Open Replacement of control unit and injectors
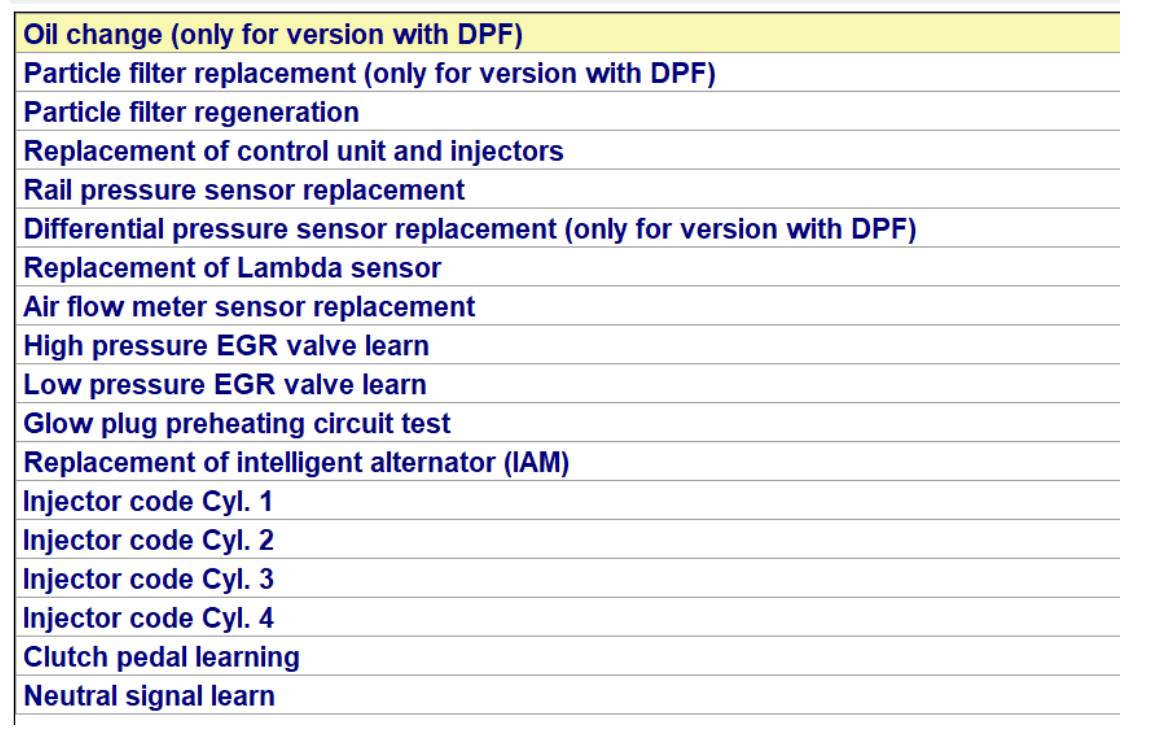 pos(567,150)
